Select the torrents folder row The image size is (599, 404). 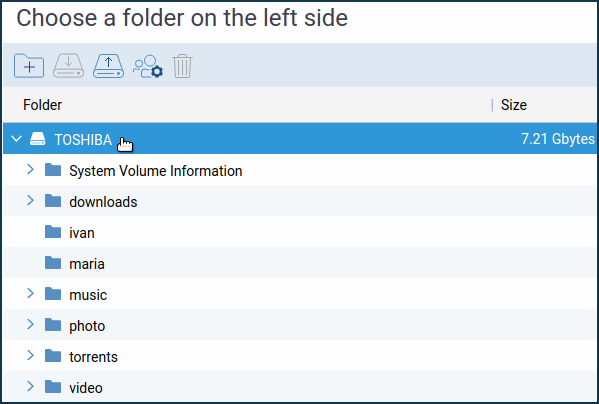300,356
